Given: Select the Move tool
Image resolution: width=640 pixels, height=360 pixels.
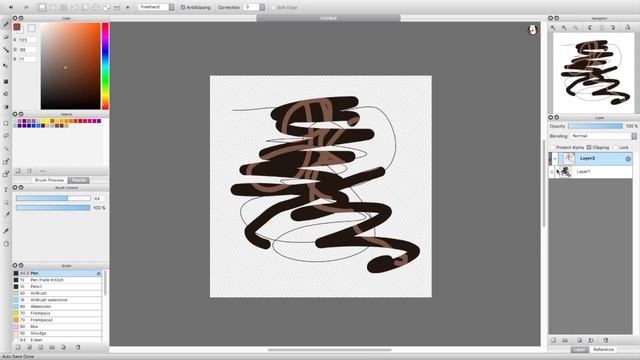Looking at the screenshot, I should (x=6, y=65).
